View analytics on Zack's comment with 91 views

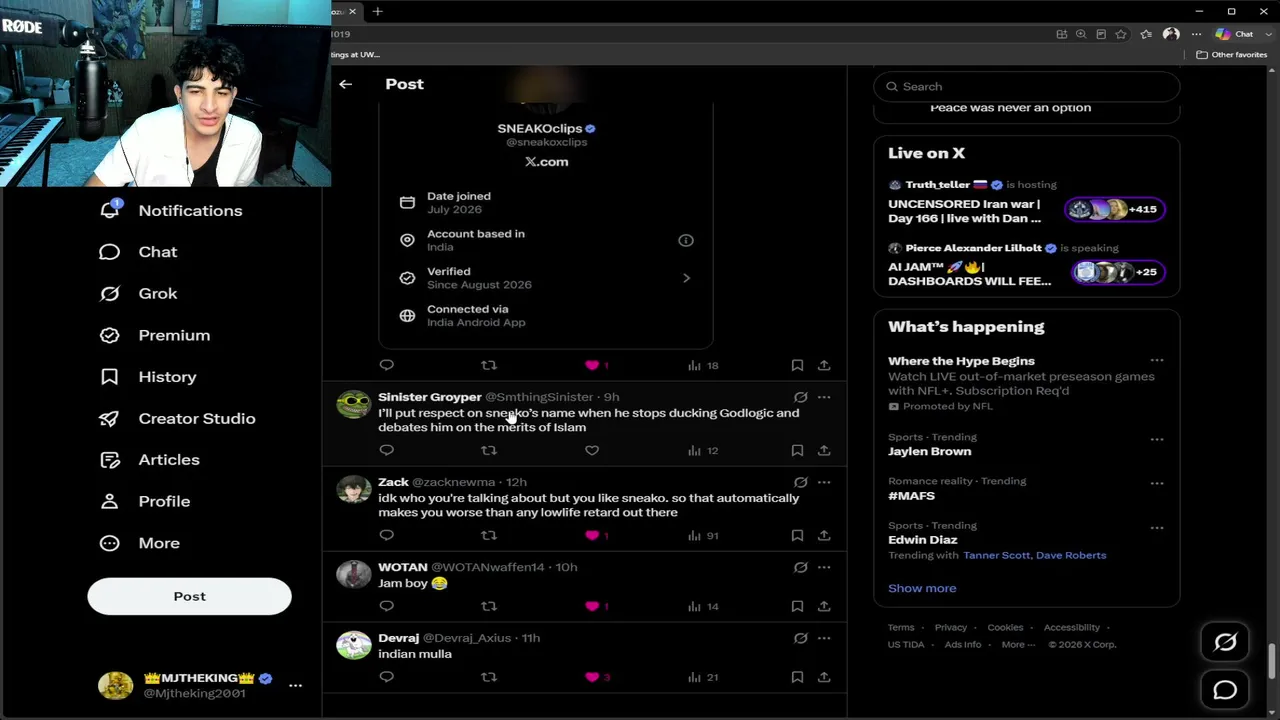point(703,535)
